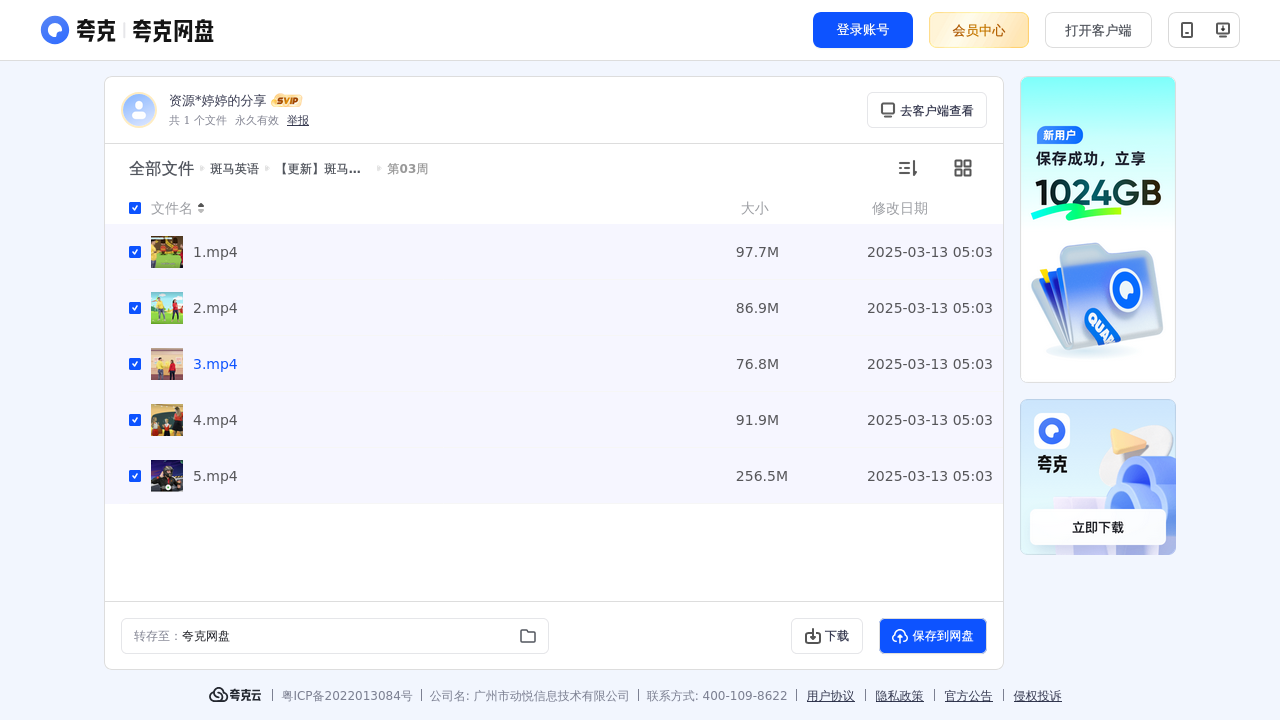Click the 下载 button
Screen dimensions: 1280x720
tap(827, 636)
